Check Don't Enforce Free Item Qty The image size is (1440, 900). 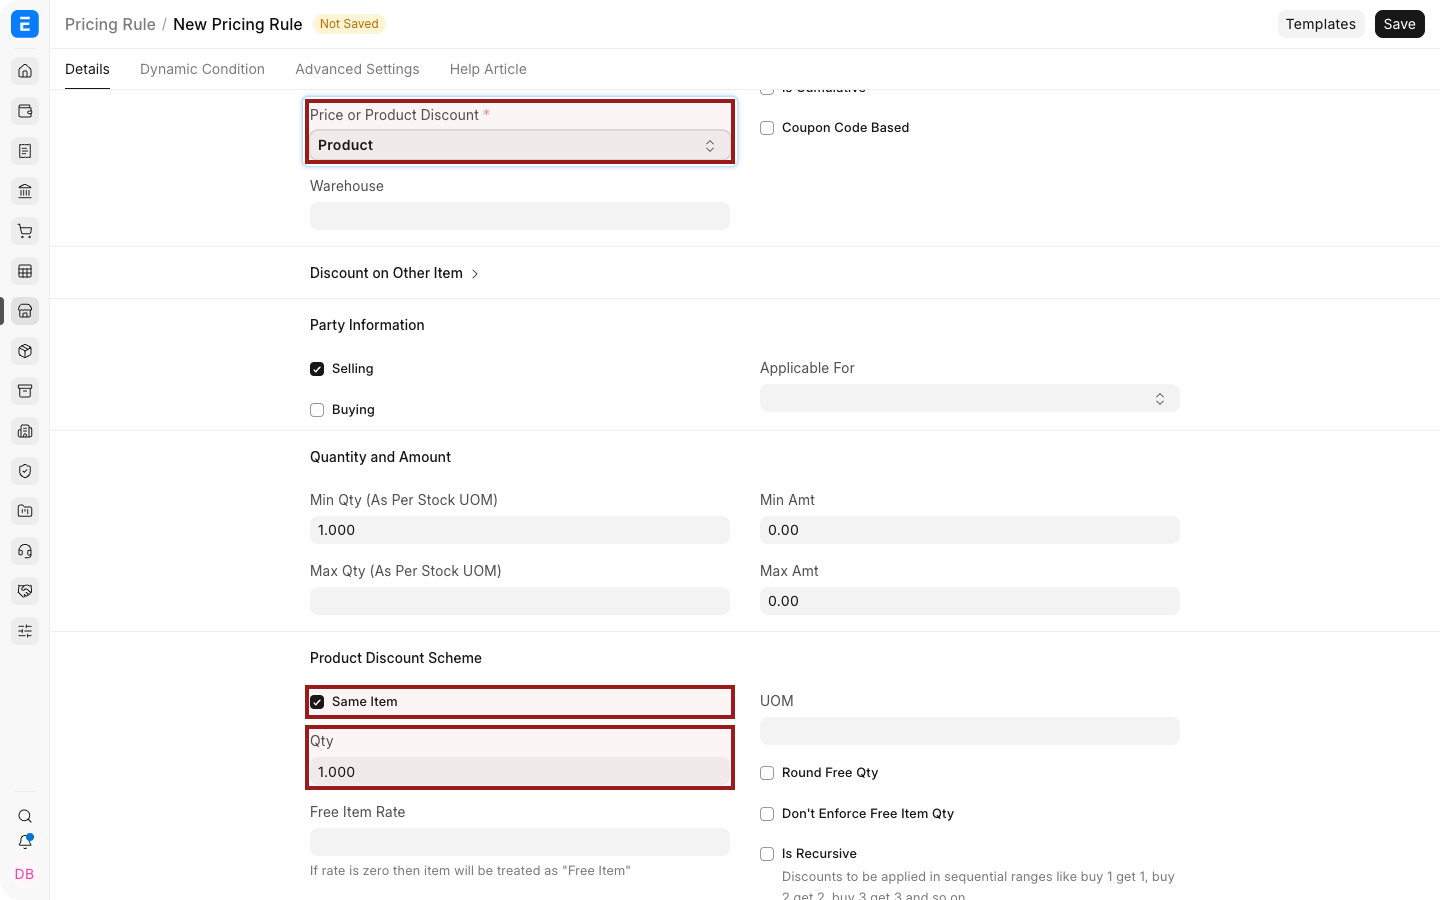(767, 814)
